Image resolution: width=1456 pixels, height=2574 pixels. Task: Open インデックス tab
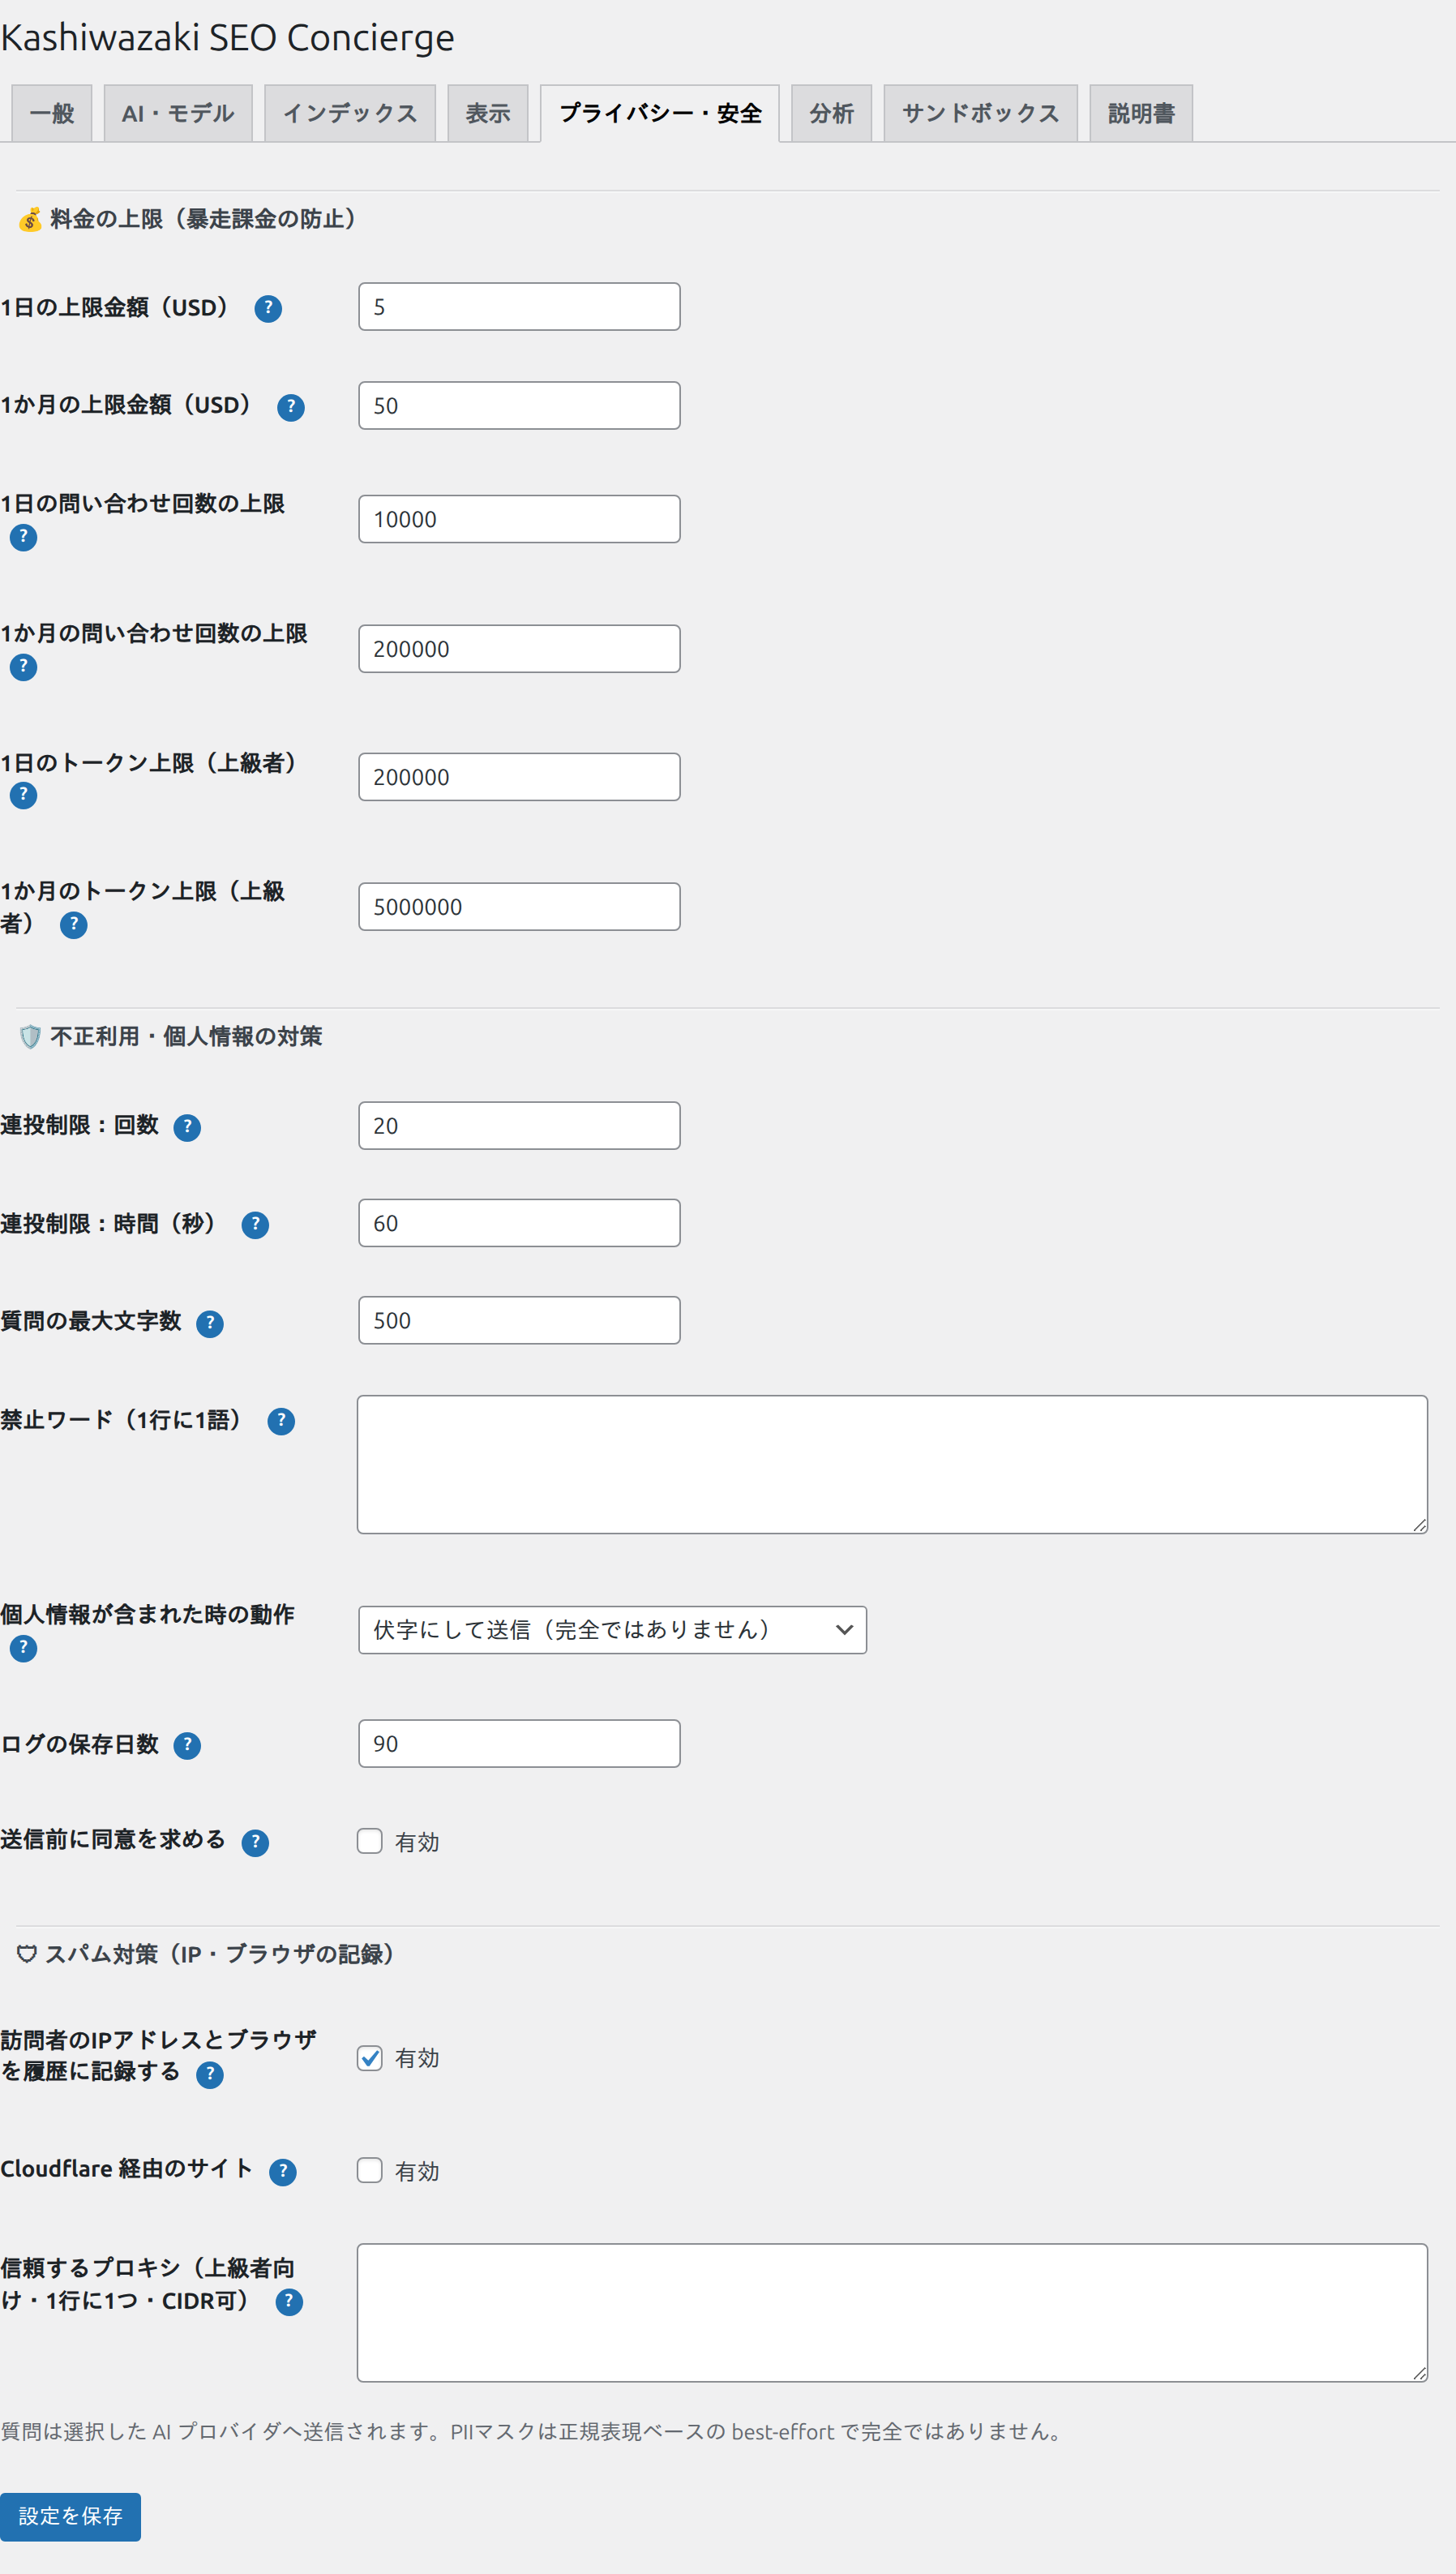click(x=350, y=113)
